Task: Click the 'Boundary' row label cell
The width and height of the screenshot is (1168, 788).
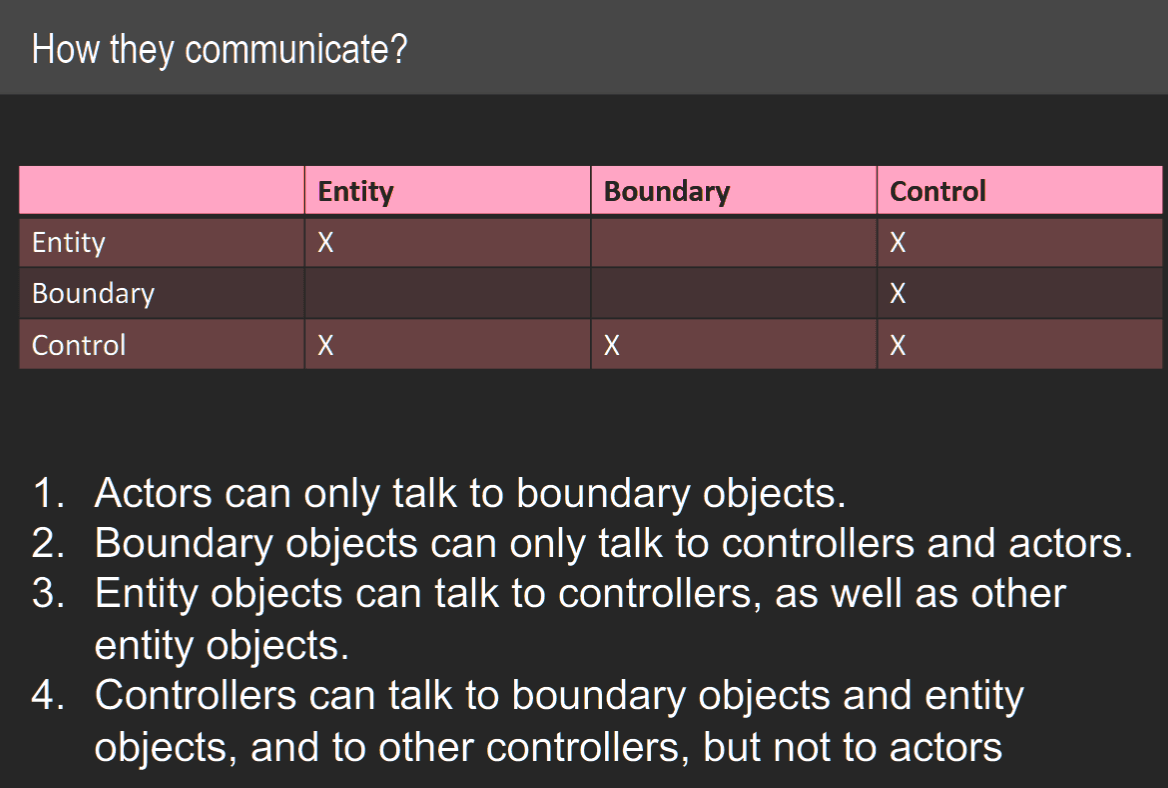Action: (162, 293)
